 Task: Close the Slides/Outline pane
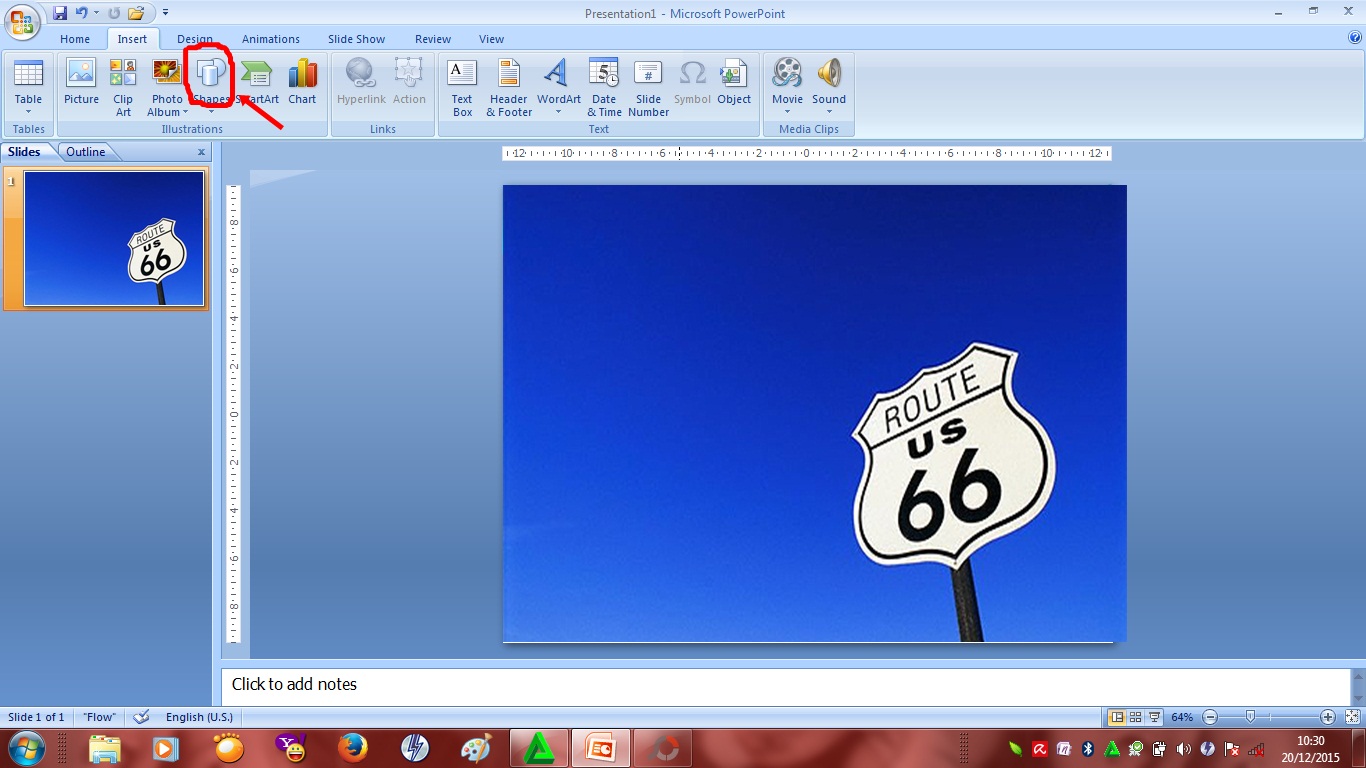(201, 152)
